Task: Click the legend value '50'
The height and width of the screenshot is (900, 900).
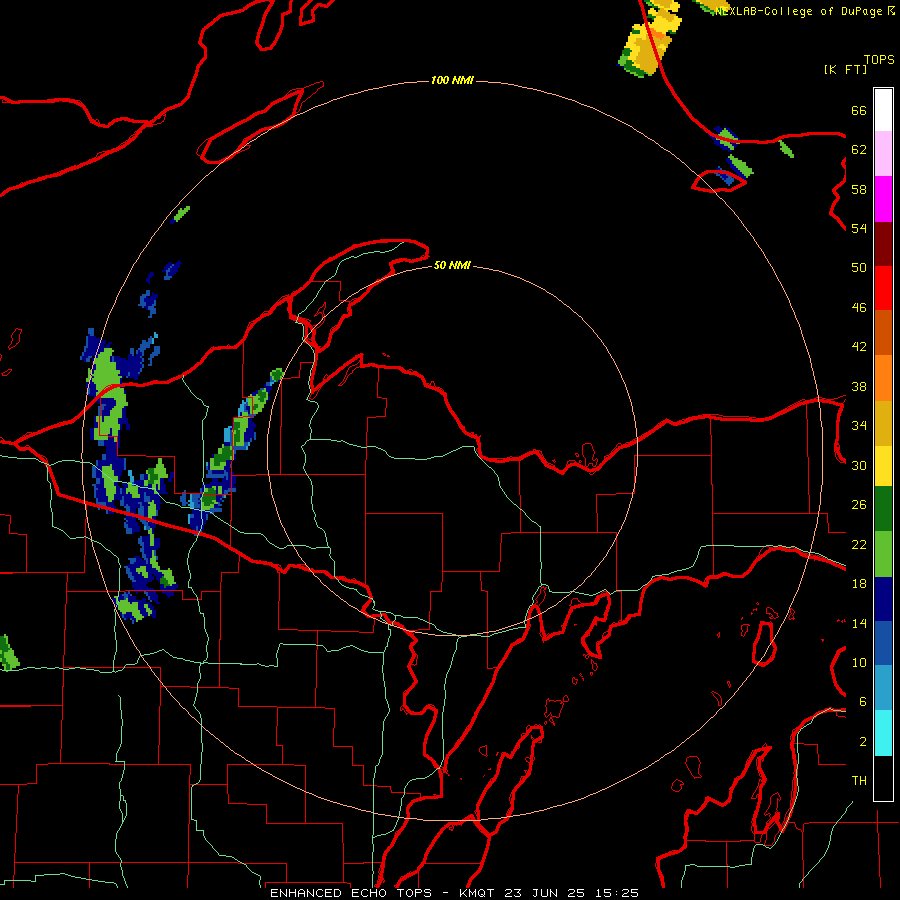Action: [859, 267]
